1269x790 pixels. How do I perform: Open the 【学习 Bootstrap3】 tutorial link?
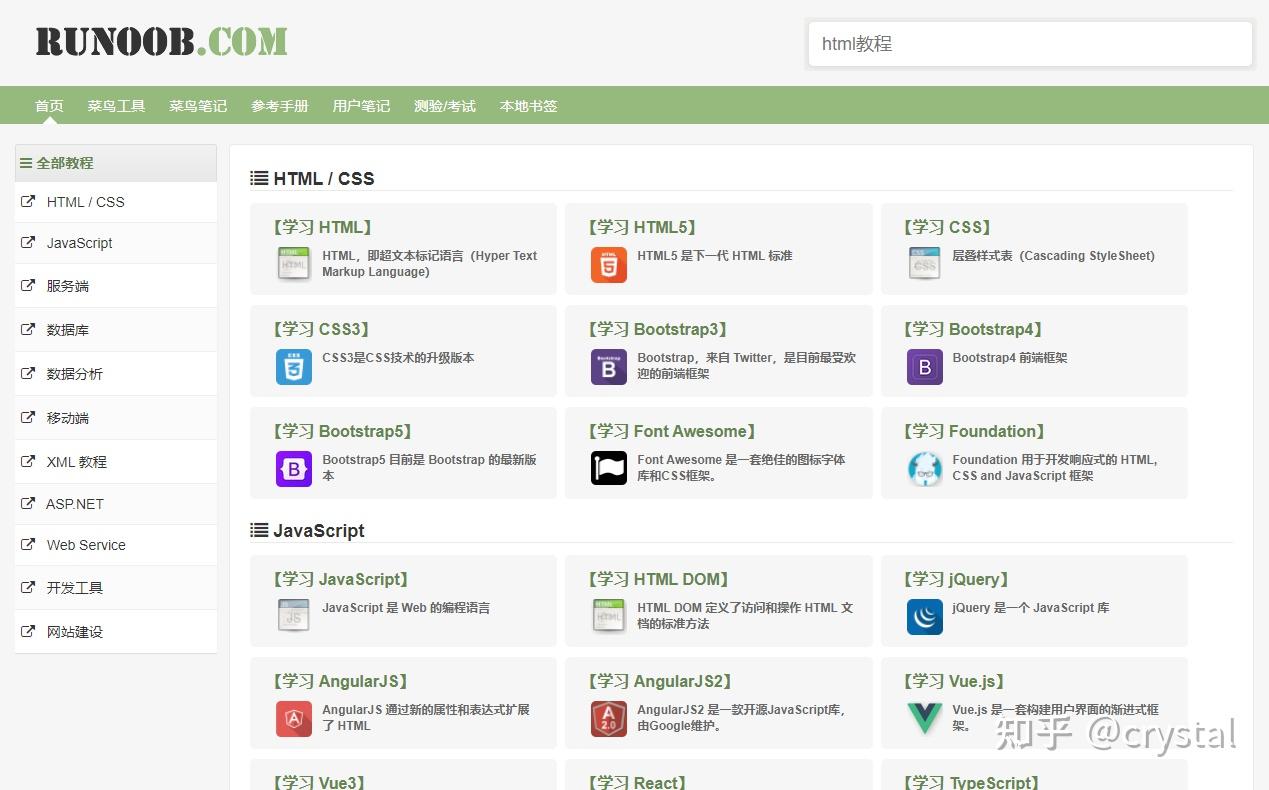click(657, 329)
